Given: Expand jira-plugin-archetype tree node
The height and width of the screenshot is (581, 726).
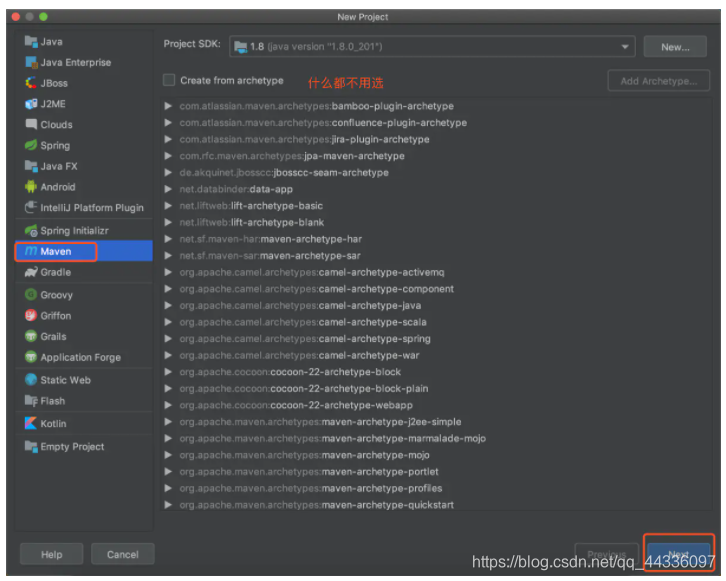Looking at the screenshot, I should [168, 139].
